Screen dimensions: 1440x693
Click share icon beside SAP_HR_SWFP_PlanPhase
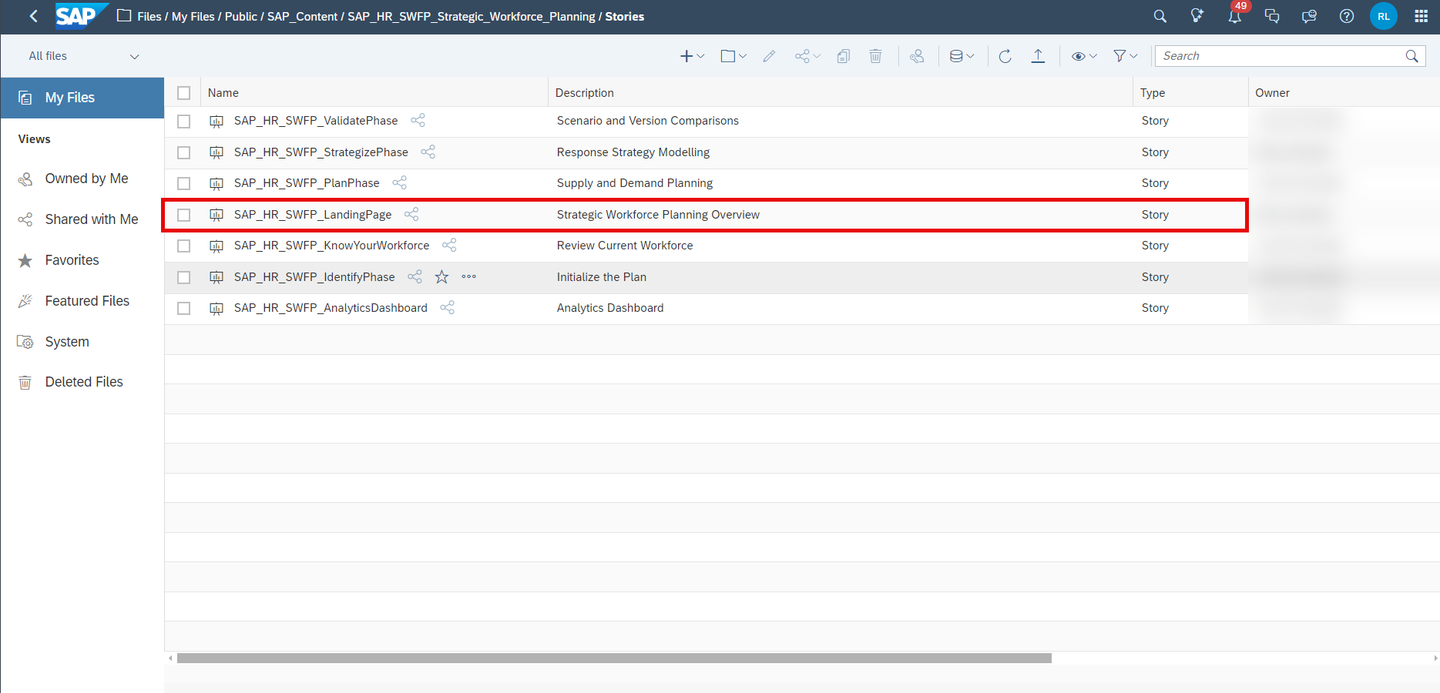(x=400, y=183)
